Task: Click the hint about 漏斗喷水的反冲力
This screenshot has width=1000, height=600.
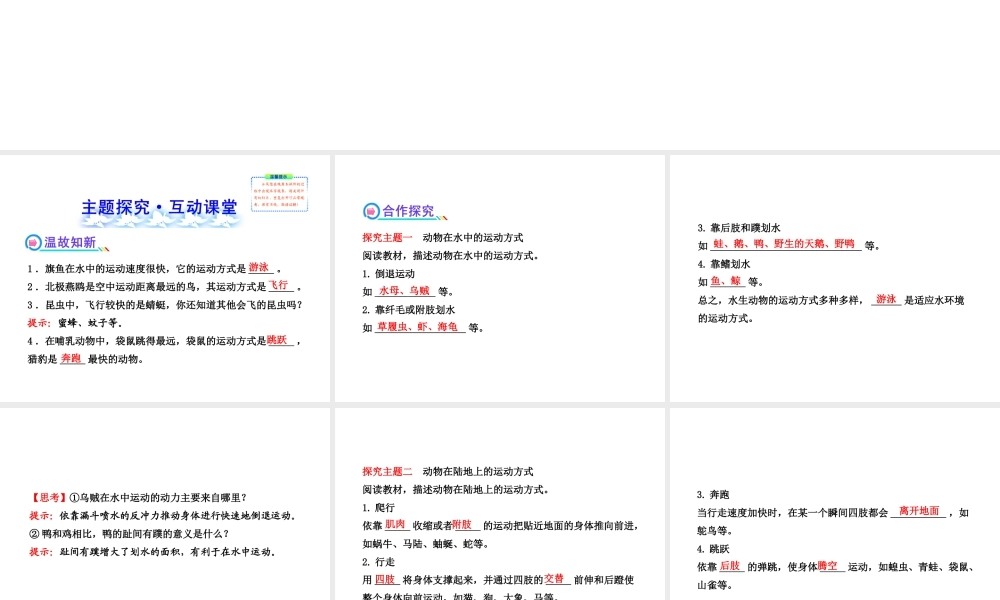Action: 177,515
